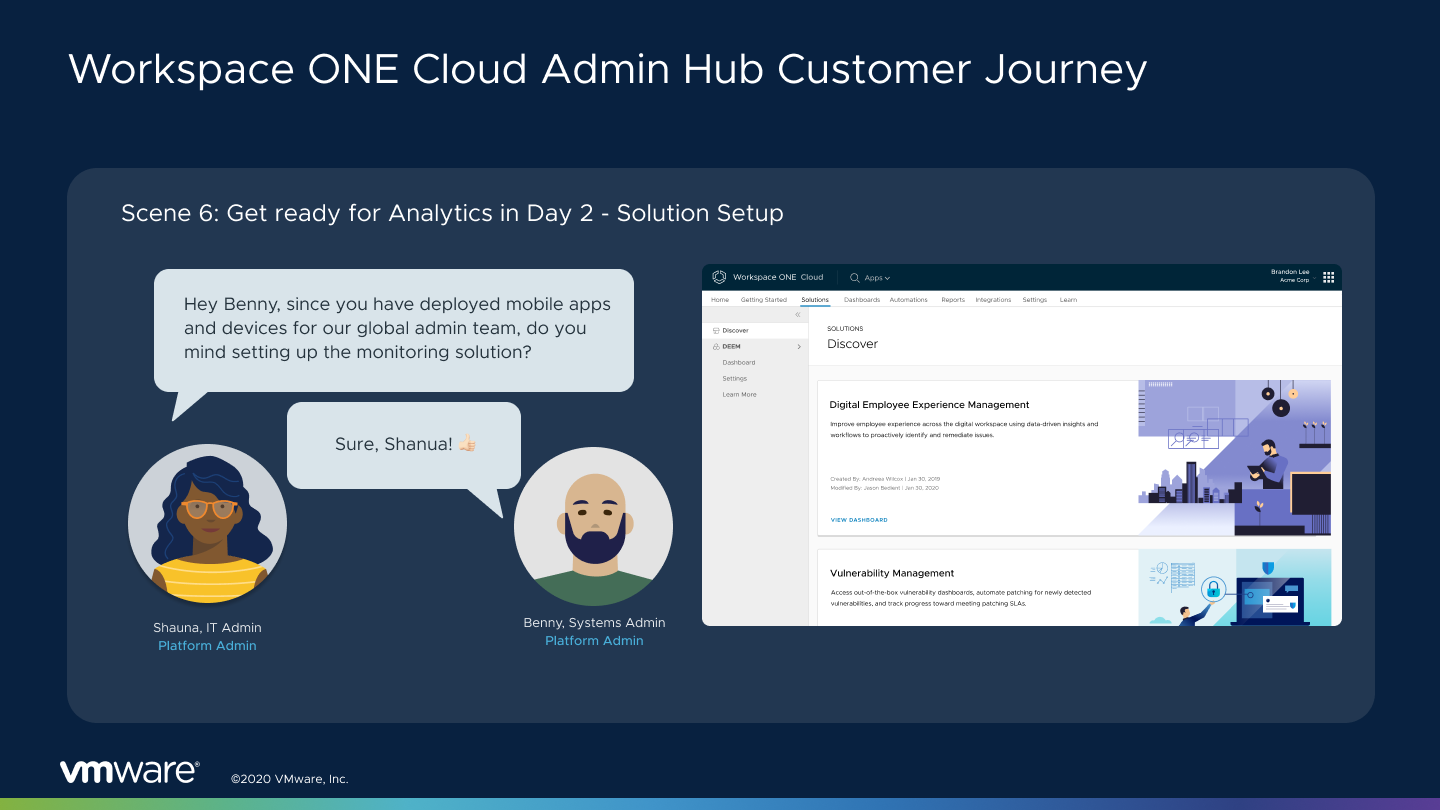This screenshot has height=810, width=1440.
Task: Click the VIEW DASHBOARD link
Action: 859,520
